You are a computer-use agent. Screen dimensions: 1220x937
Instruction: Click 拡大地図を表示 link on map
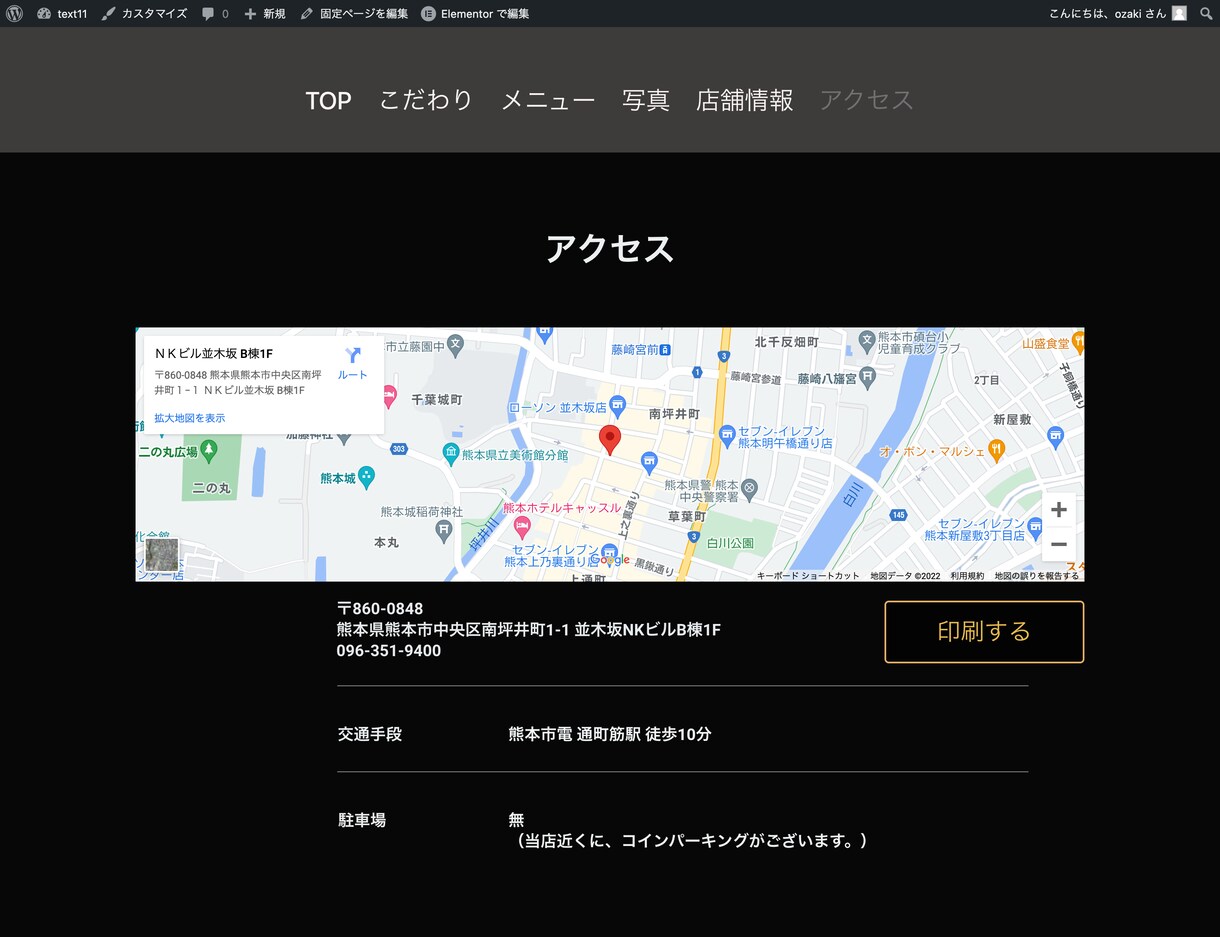190,418
